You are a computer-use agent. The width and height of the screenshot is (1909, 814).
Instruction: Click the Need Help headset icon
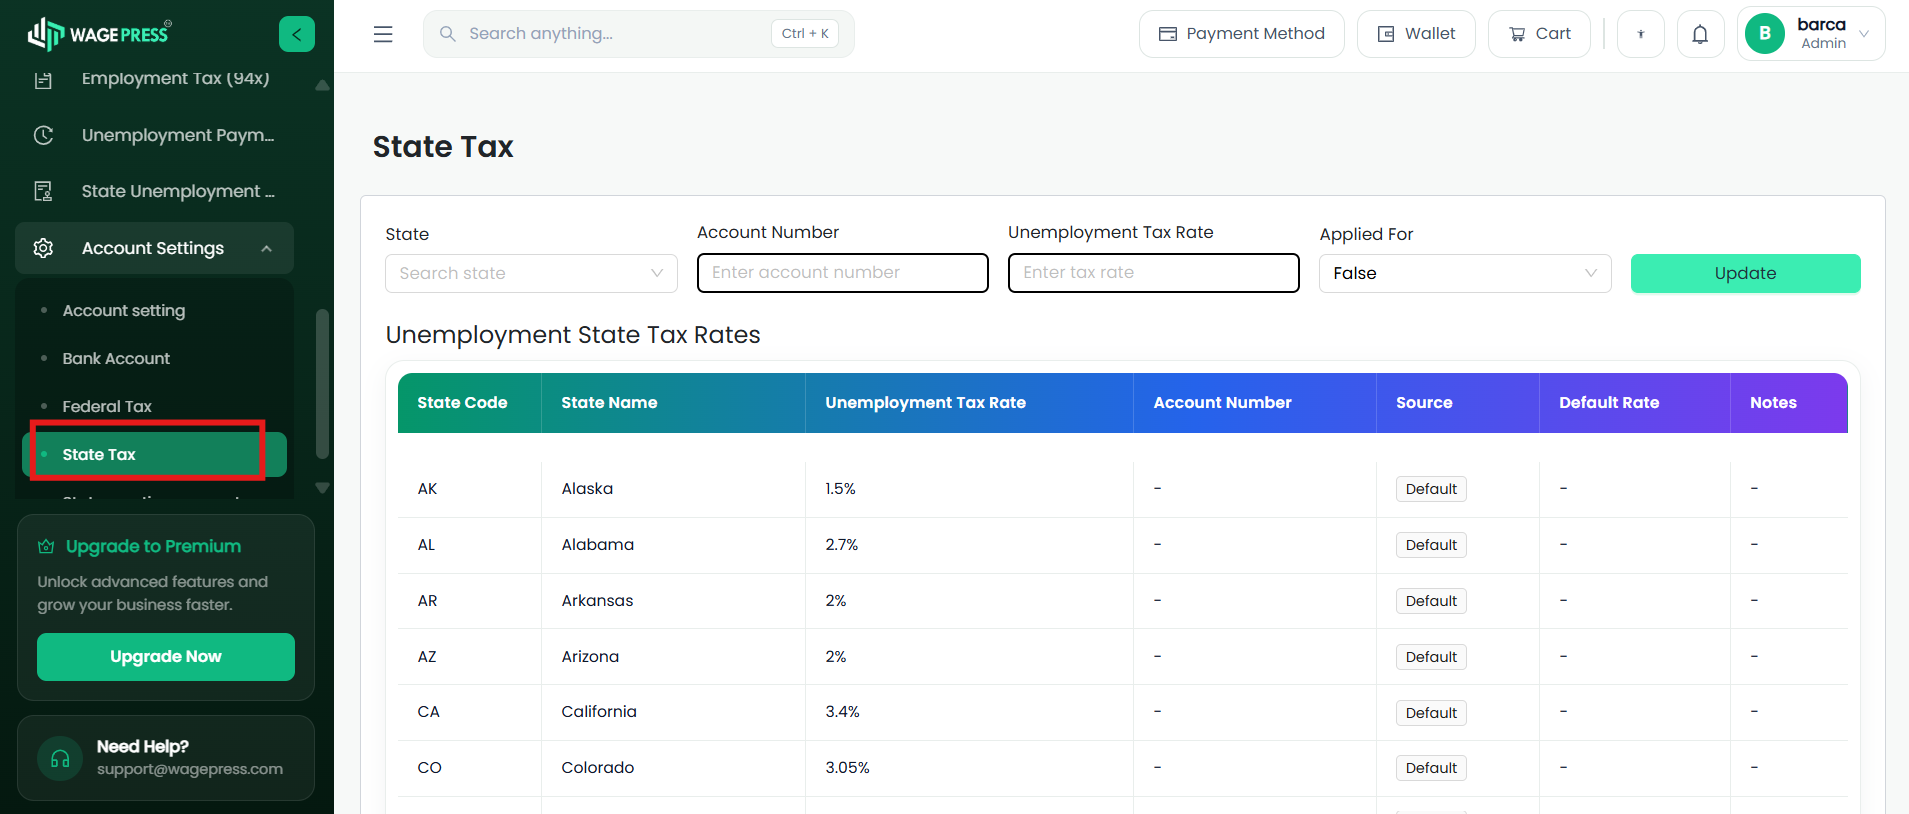[x=60, y=758]
